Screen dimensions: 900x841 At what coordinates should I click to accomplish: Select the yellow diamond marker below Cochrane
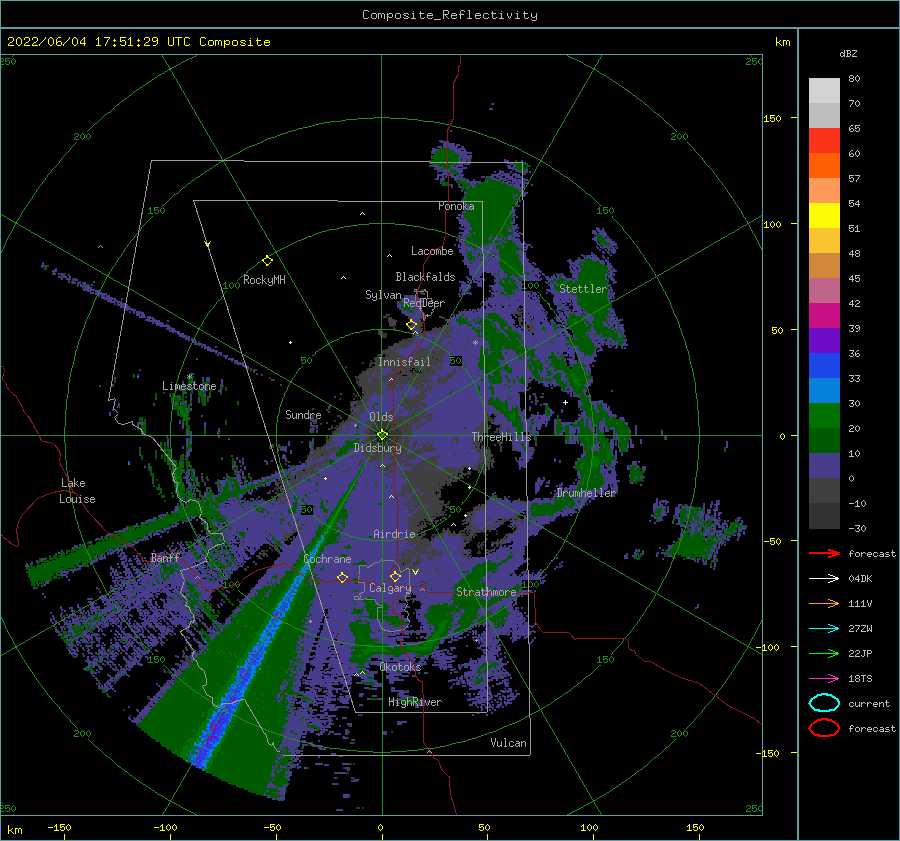click(x=342, y=577)
